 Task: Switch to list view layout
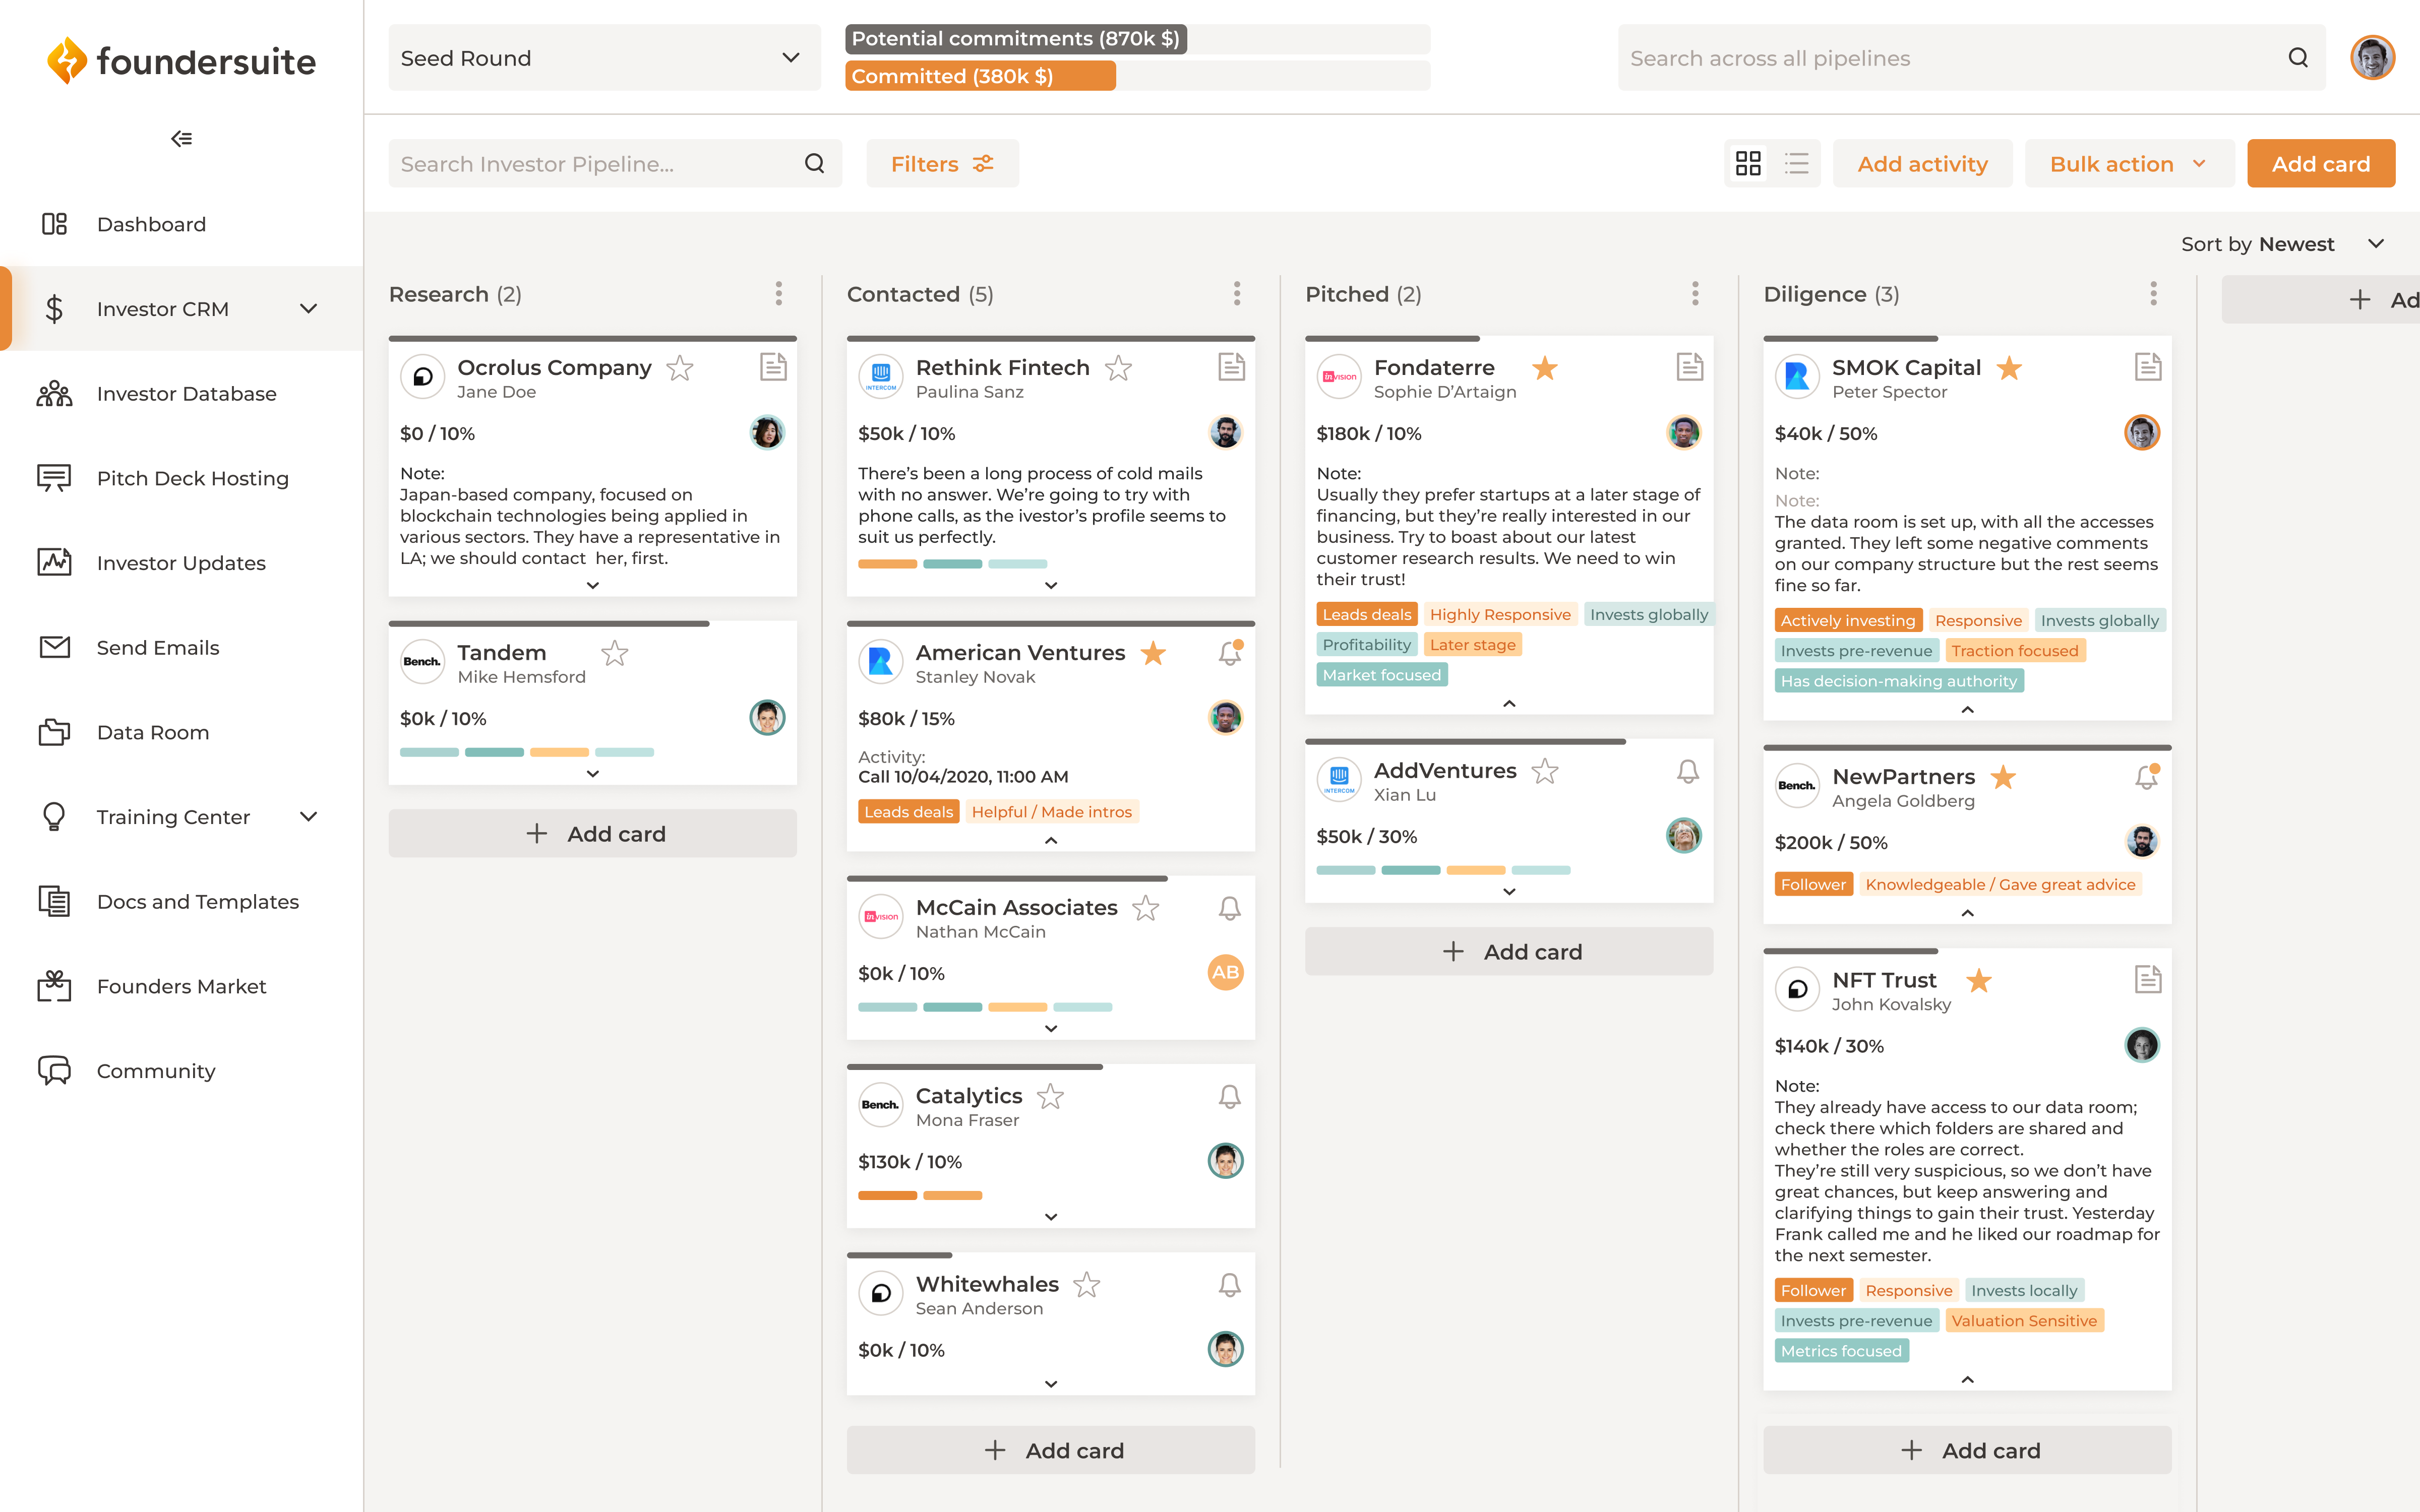point(1796,163)
